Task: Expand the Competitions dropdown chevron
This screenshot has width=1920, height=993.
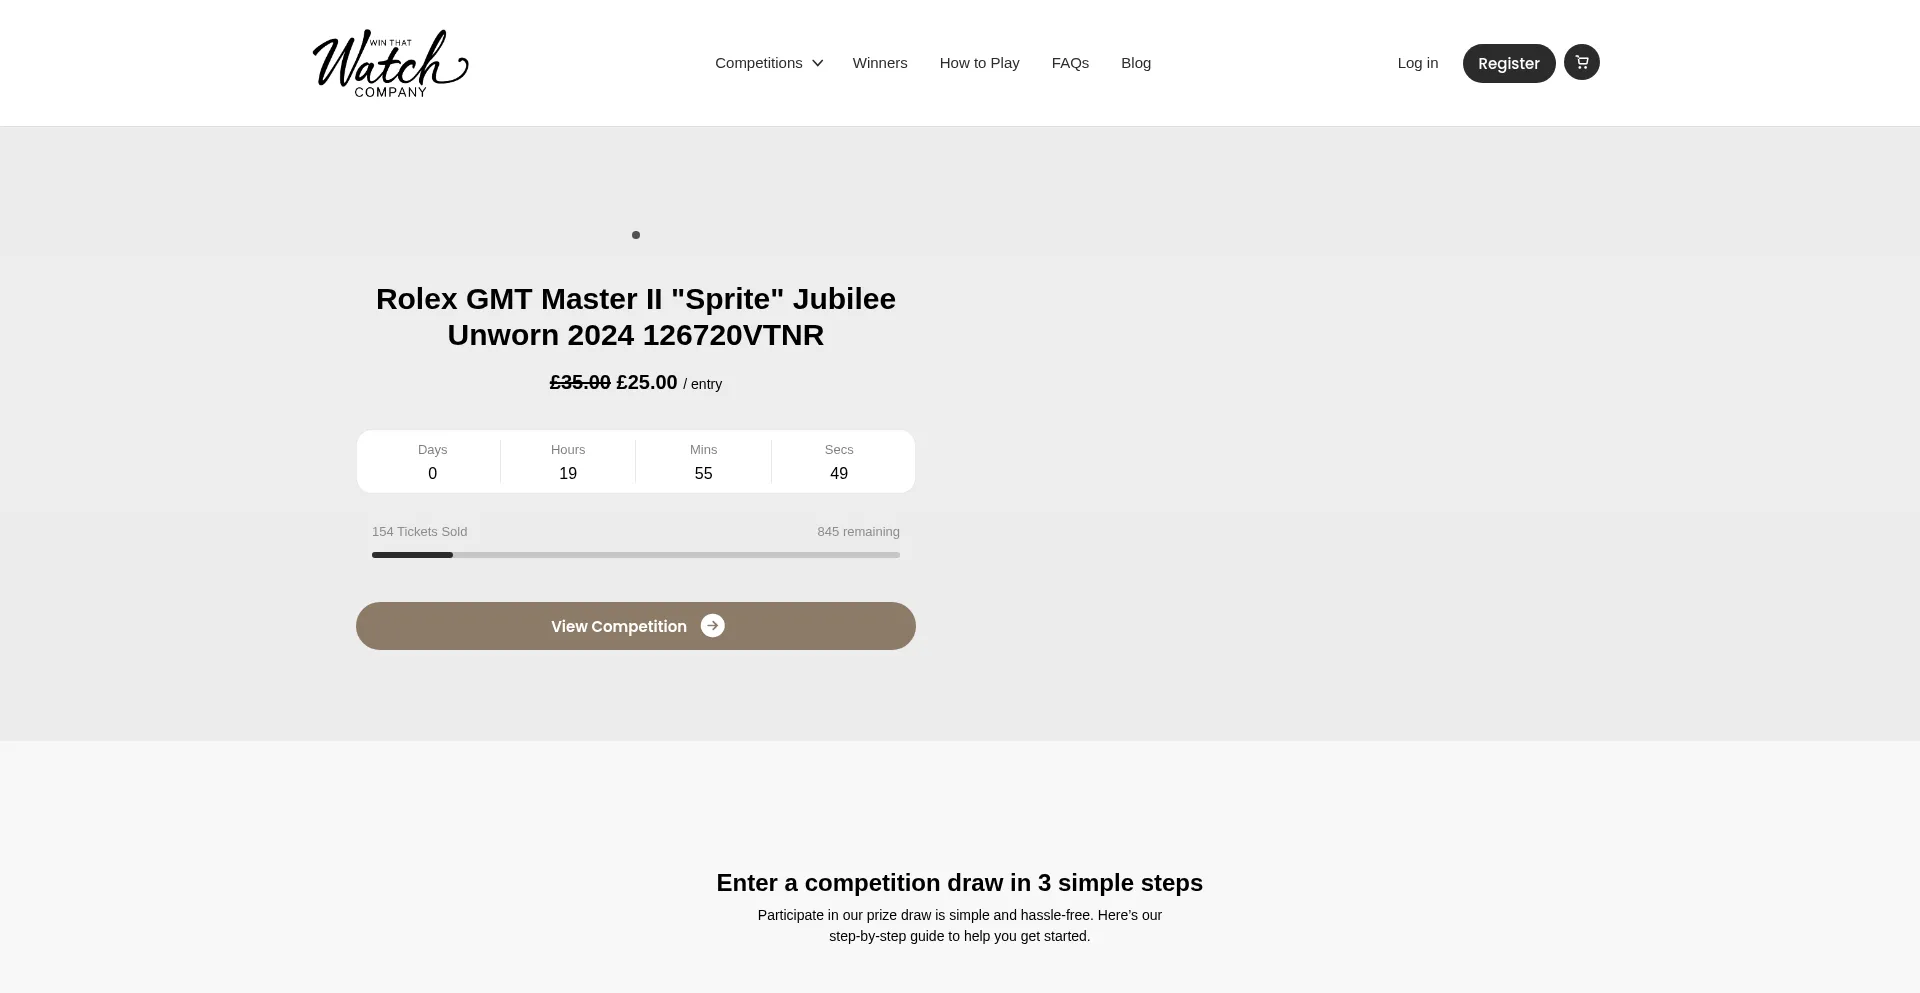Action: (x=818, y=63)
